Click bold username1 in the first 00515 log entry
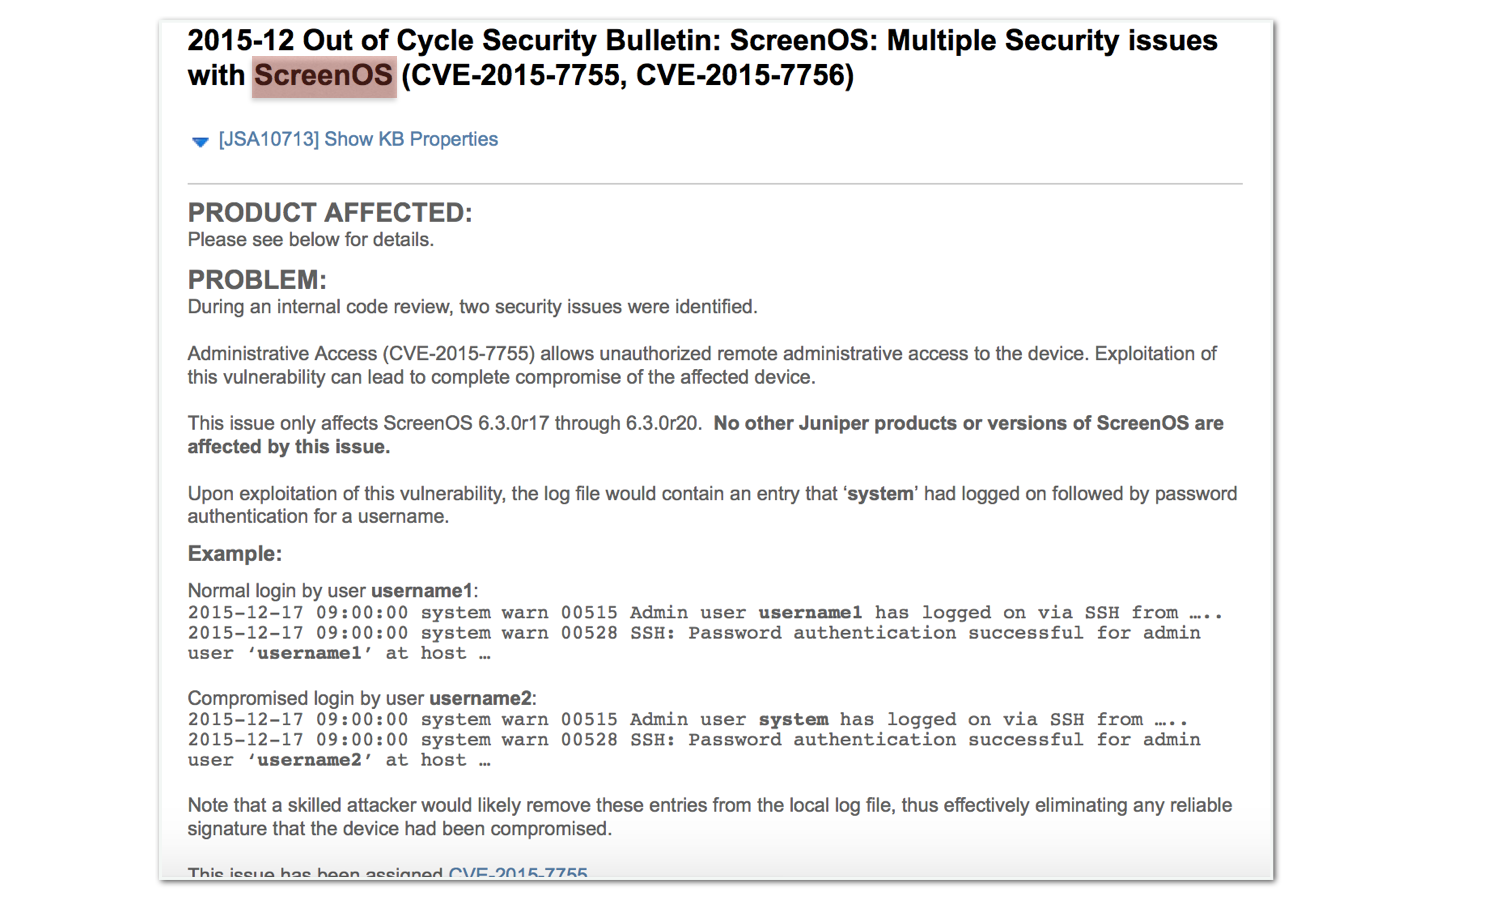 [809, 613]
